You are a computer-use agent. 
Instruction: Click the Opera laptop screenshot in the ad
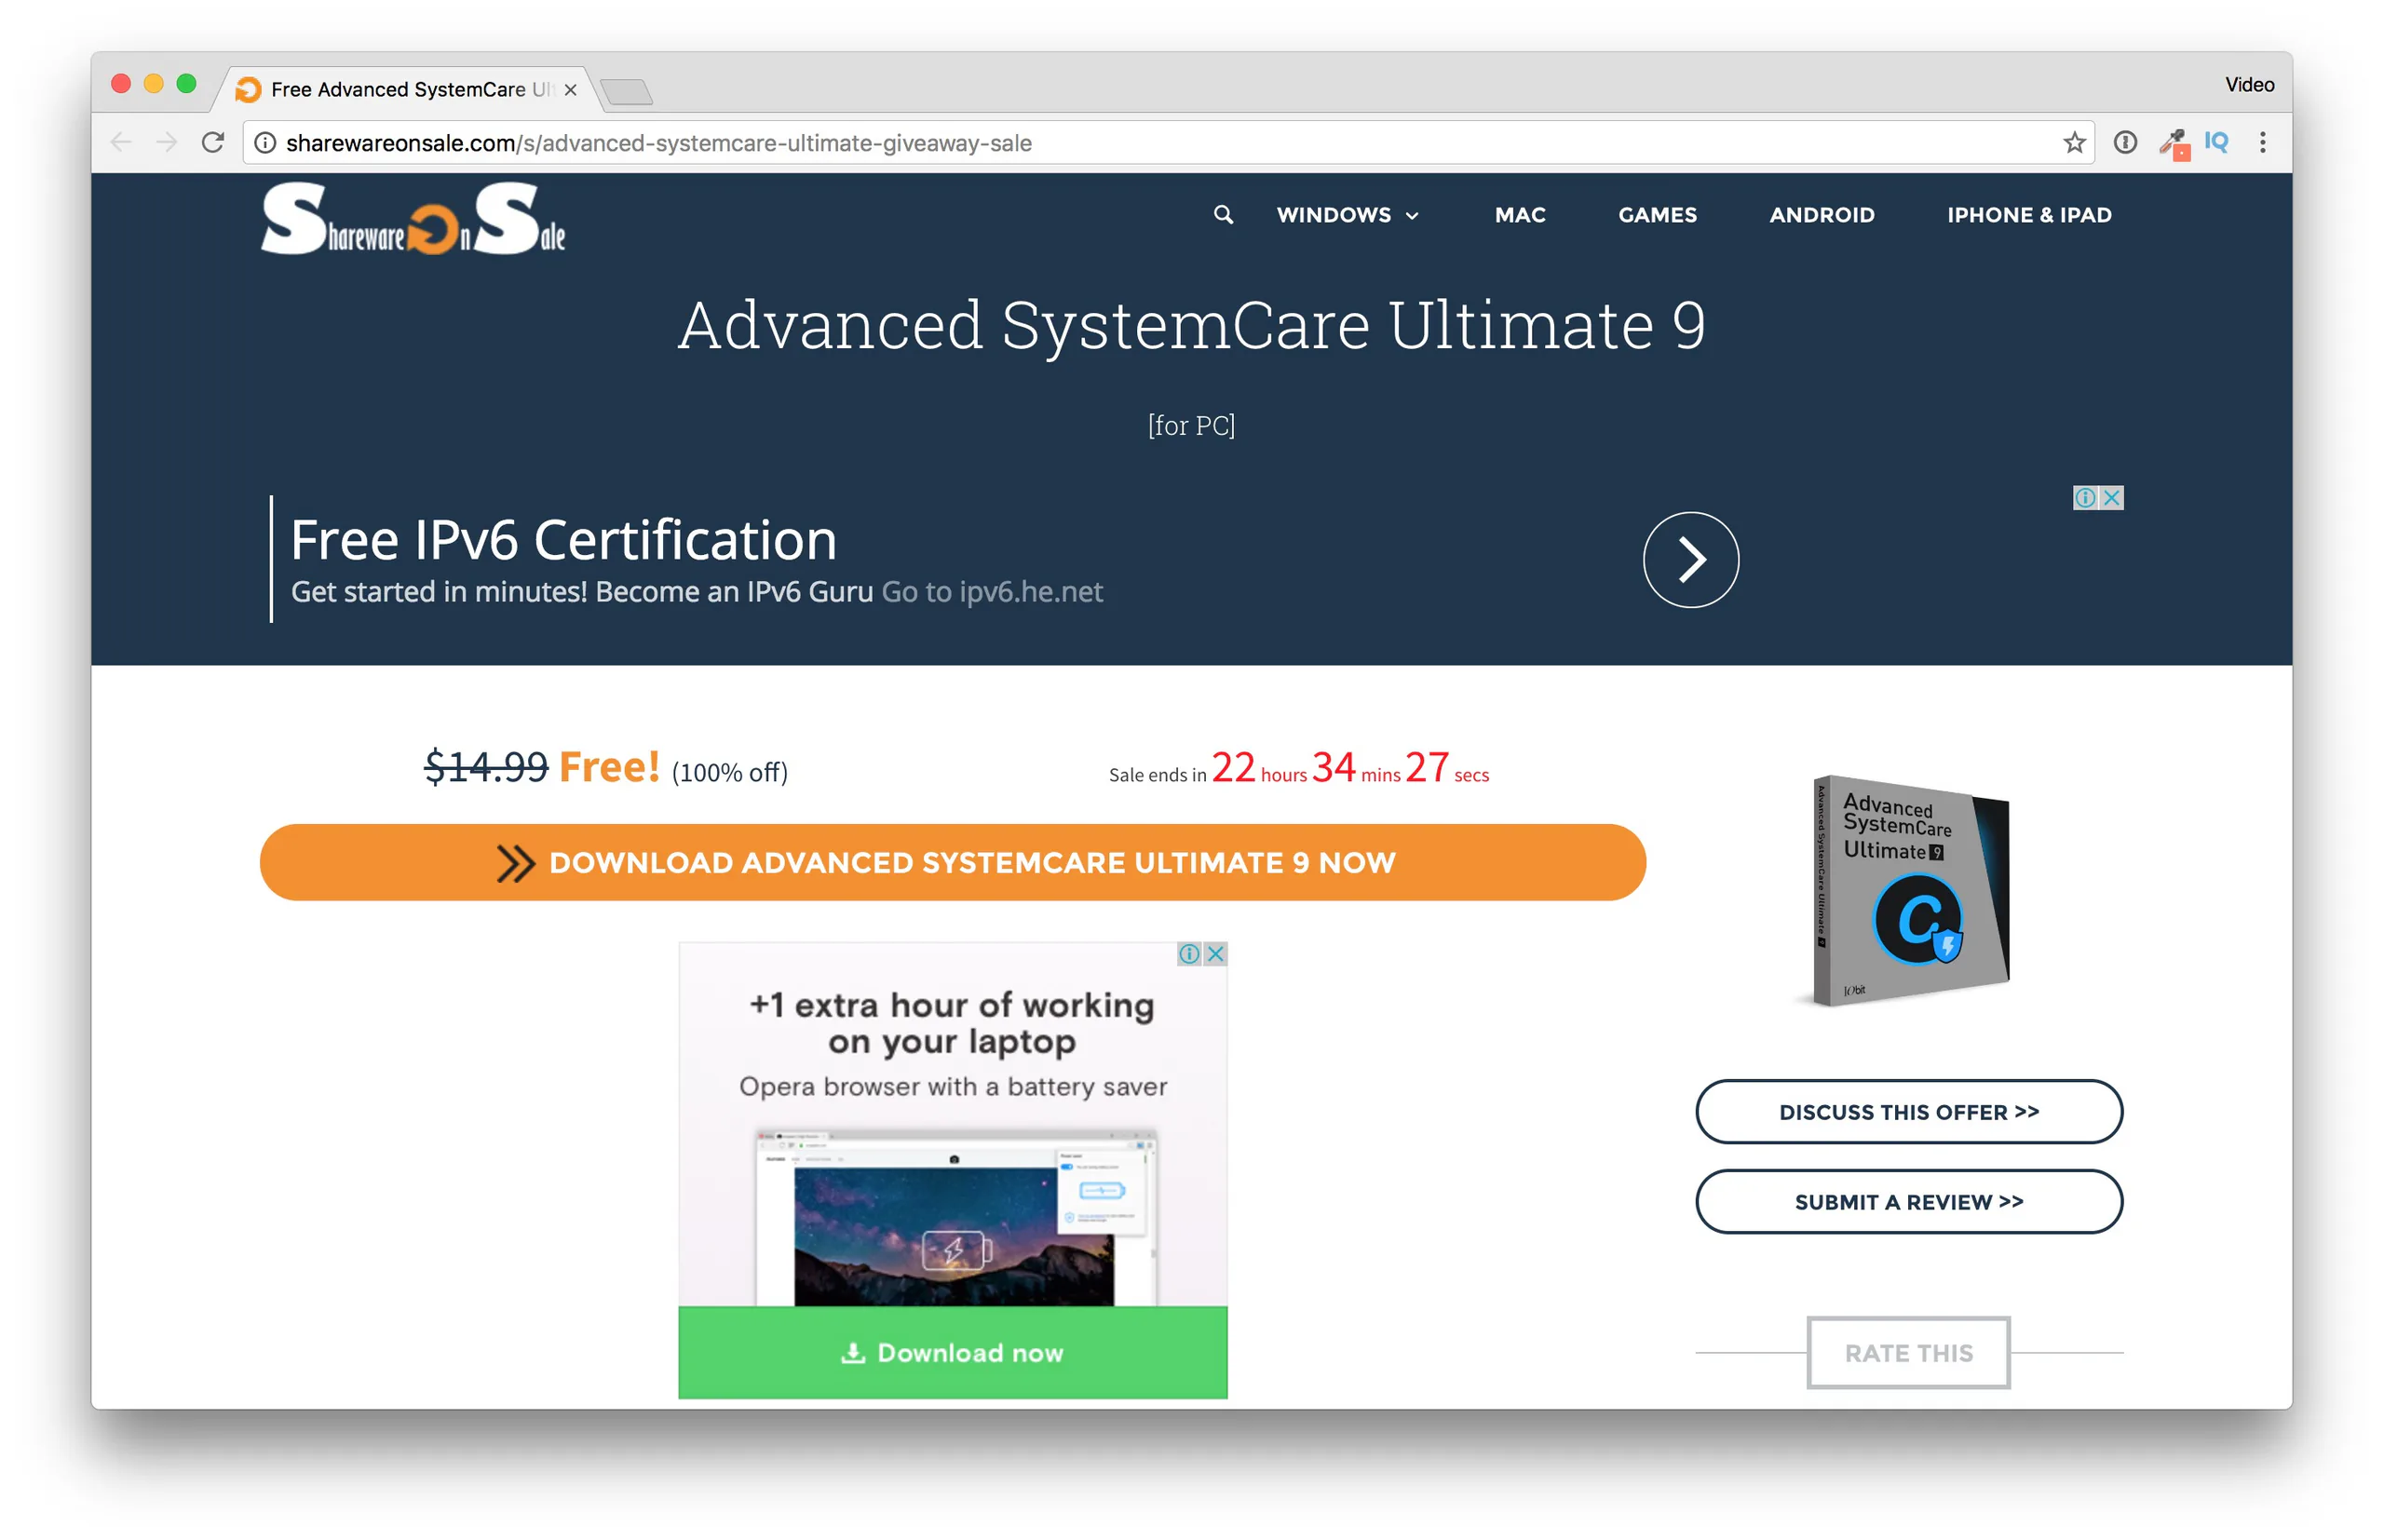pyautogui.click(x=955, y=1218)
